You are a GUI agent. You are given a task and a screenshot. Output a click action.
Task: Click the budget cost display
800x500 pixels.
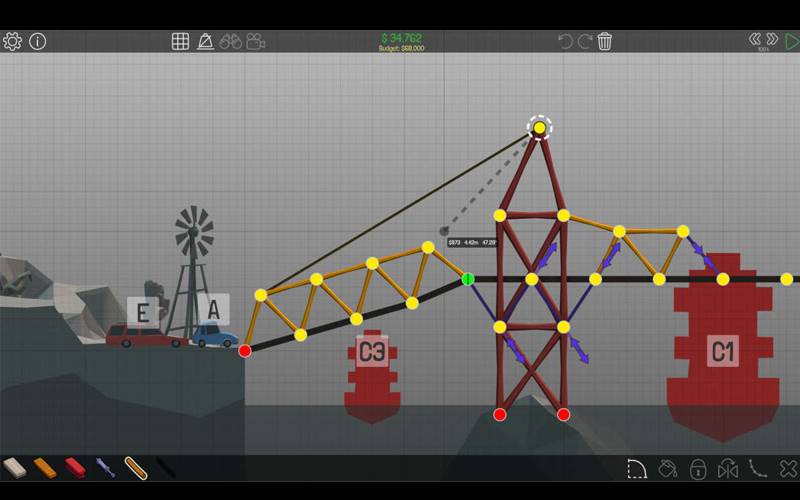[x=401, y=41]
